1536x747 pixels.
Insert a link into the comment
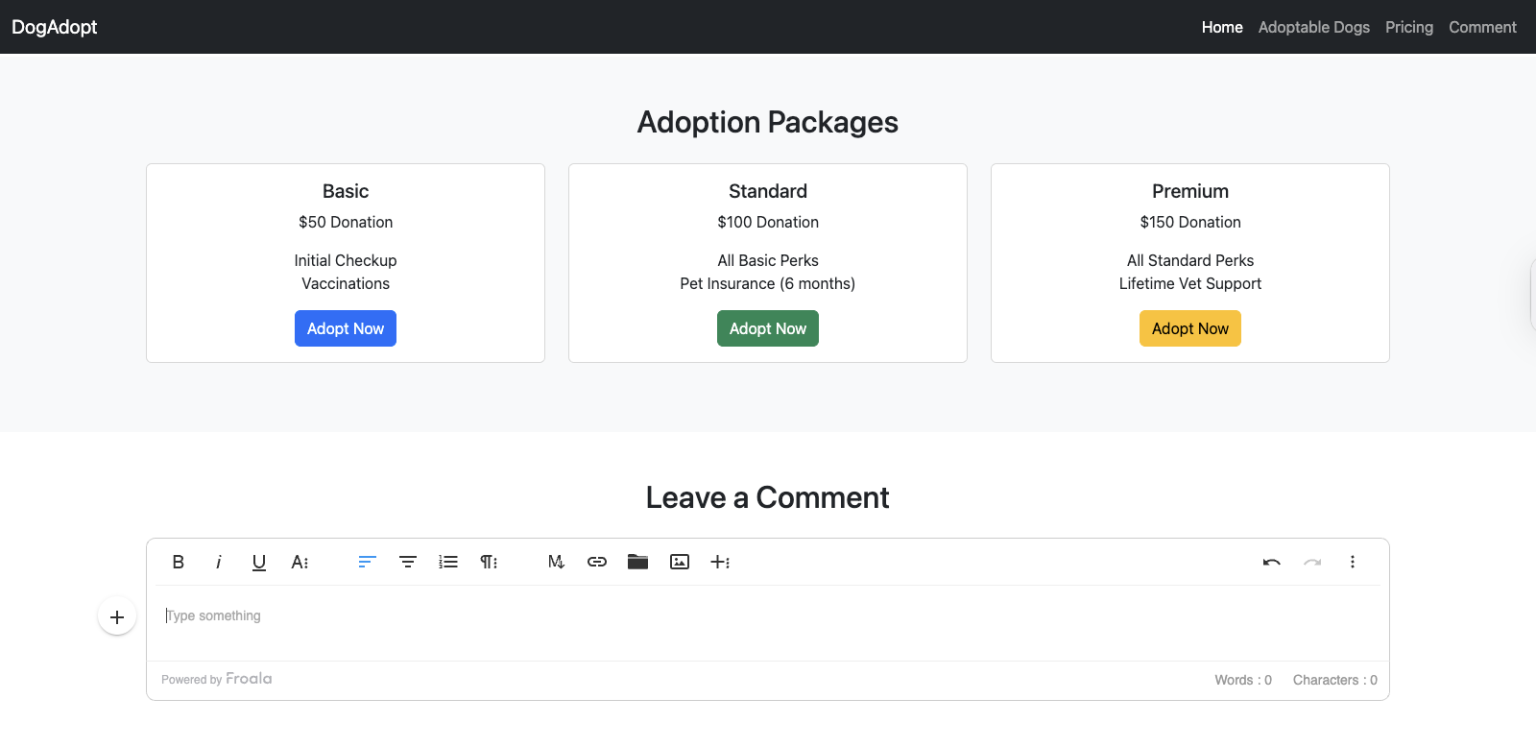pyautogui.click(x=597, y=561)
